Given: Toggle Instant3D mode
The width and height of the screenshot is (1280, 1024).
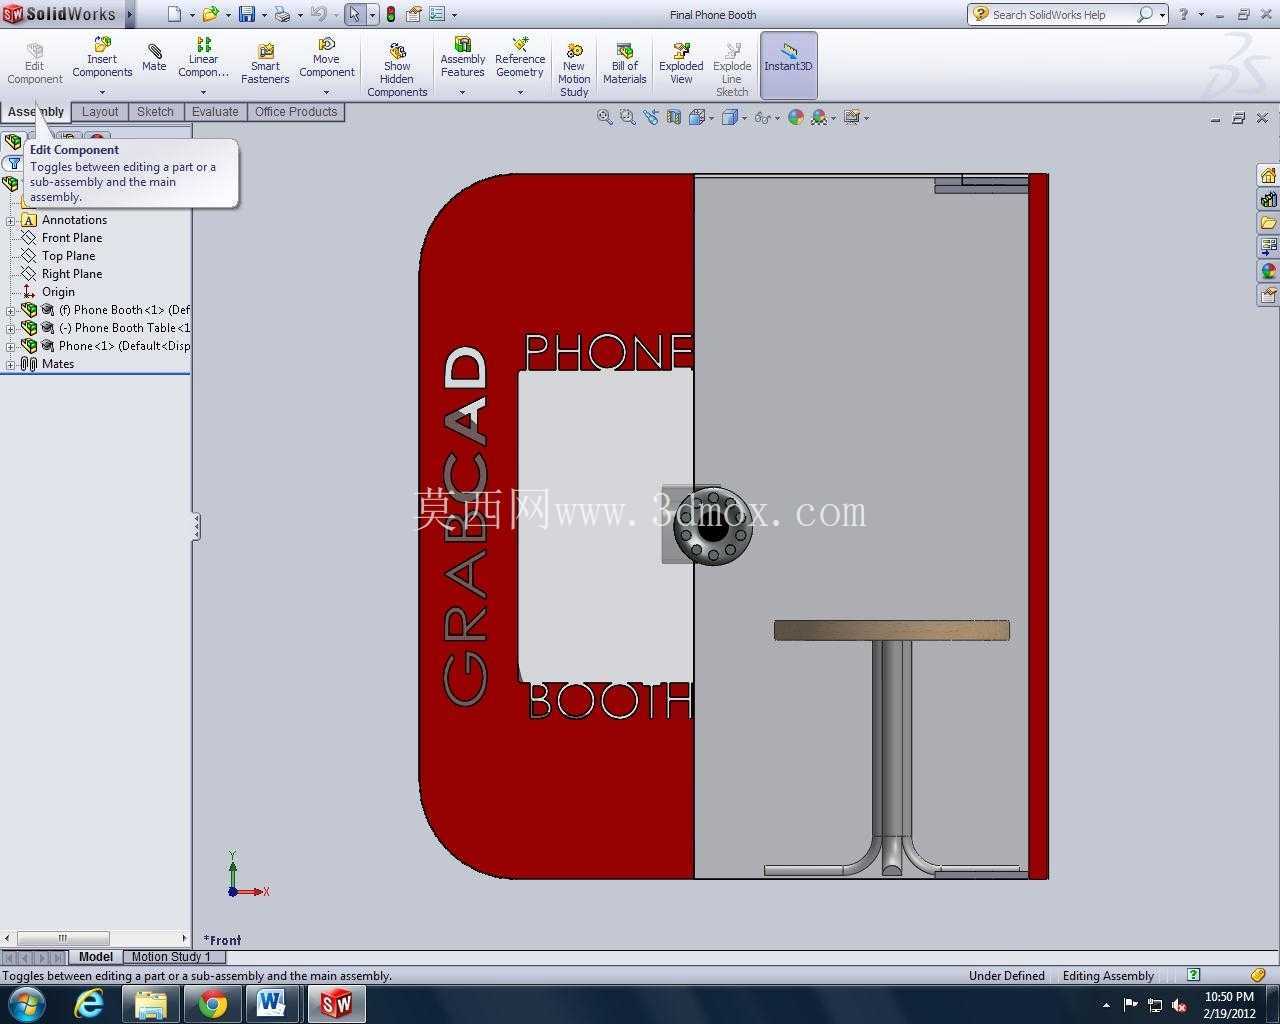Looking at the screenshot, I should click(x=788, y=65).
